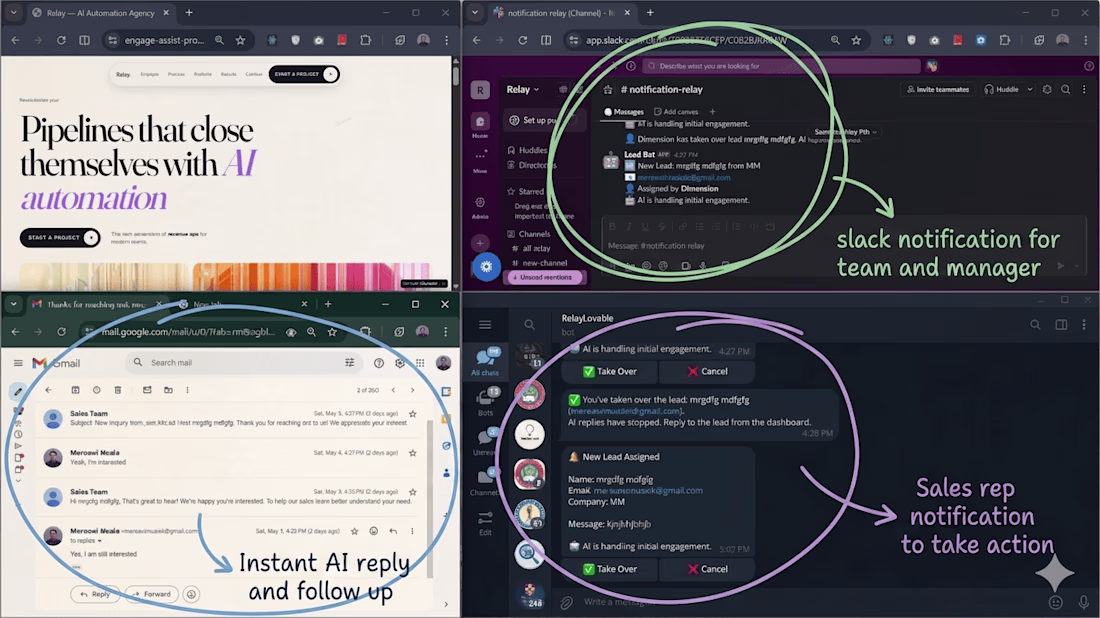This screenshot has height=618, width=1100.
Task: Switch to Messages tab in Slack channel
Action: coord(624,112)
